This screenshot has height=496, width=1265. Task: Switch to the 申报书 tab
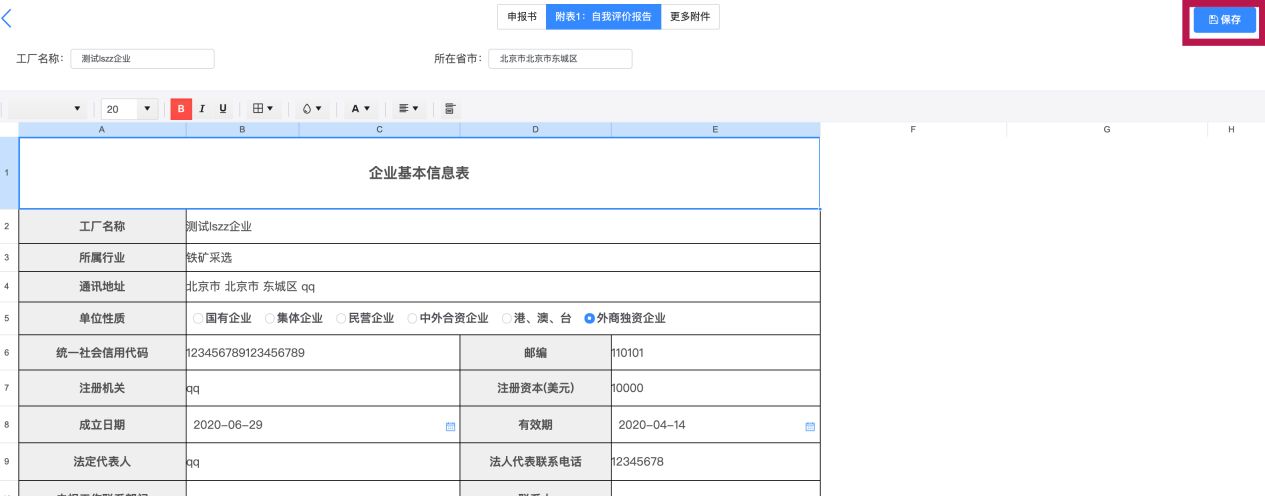click(521, 17)
